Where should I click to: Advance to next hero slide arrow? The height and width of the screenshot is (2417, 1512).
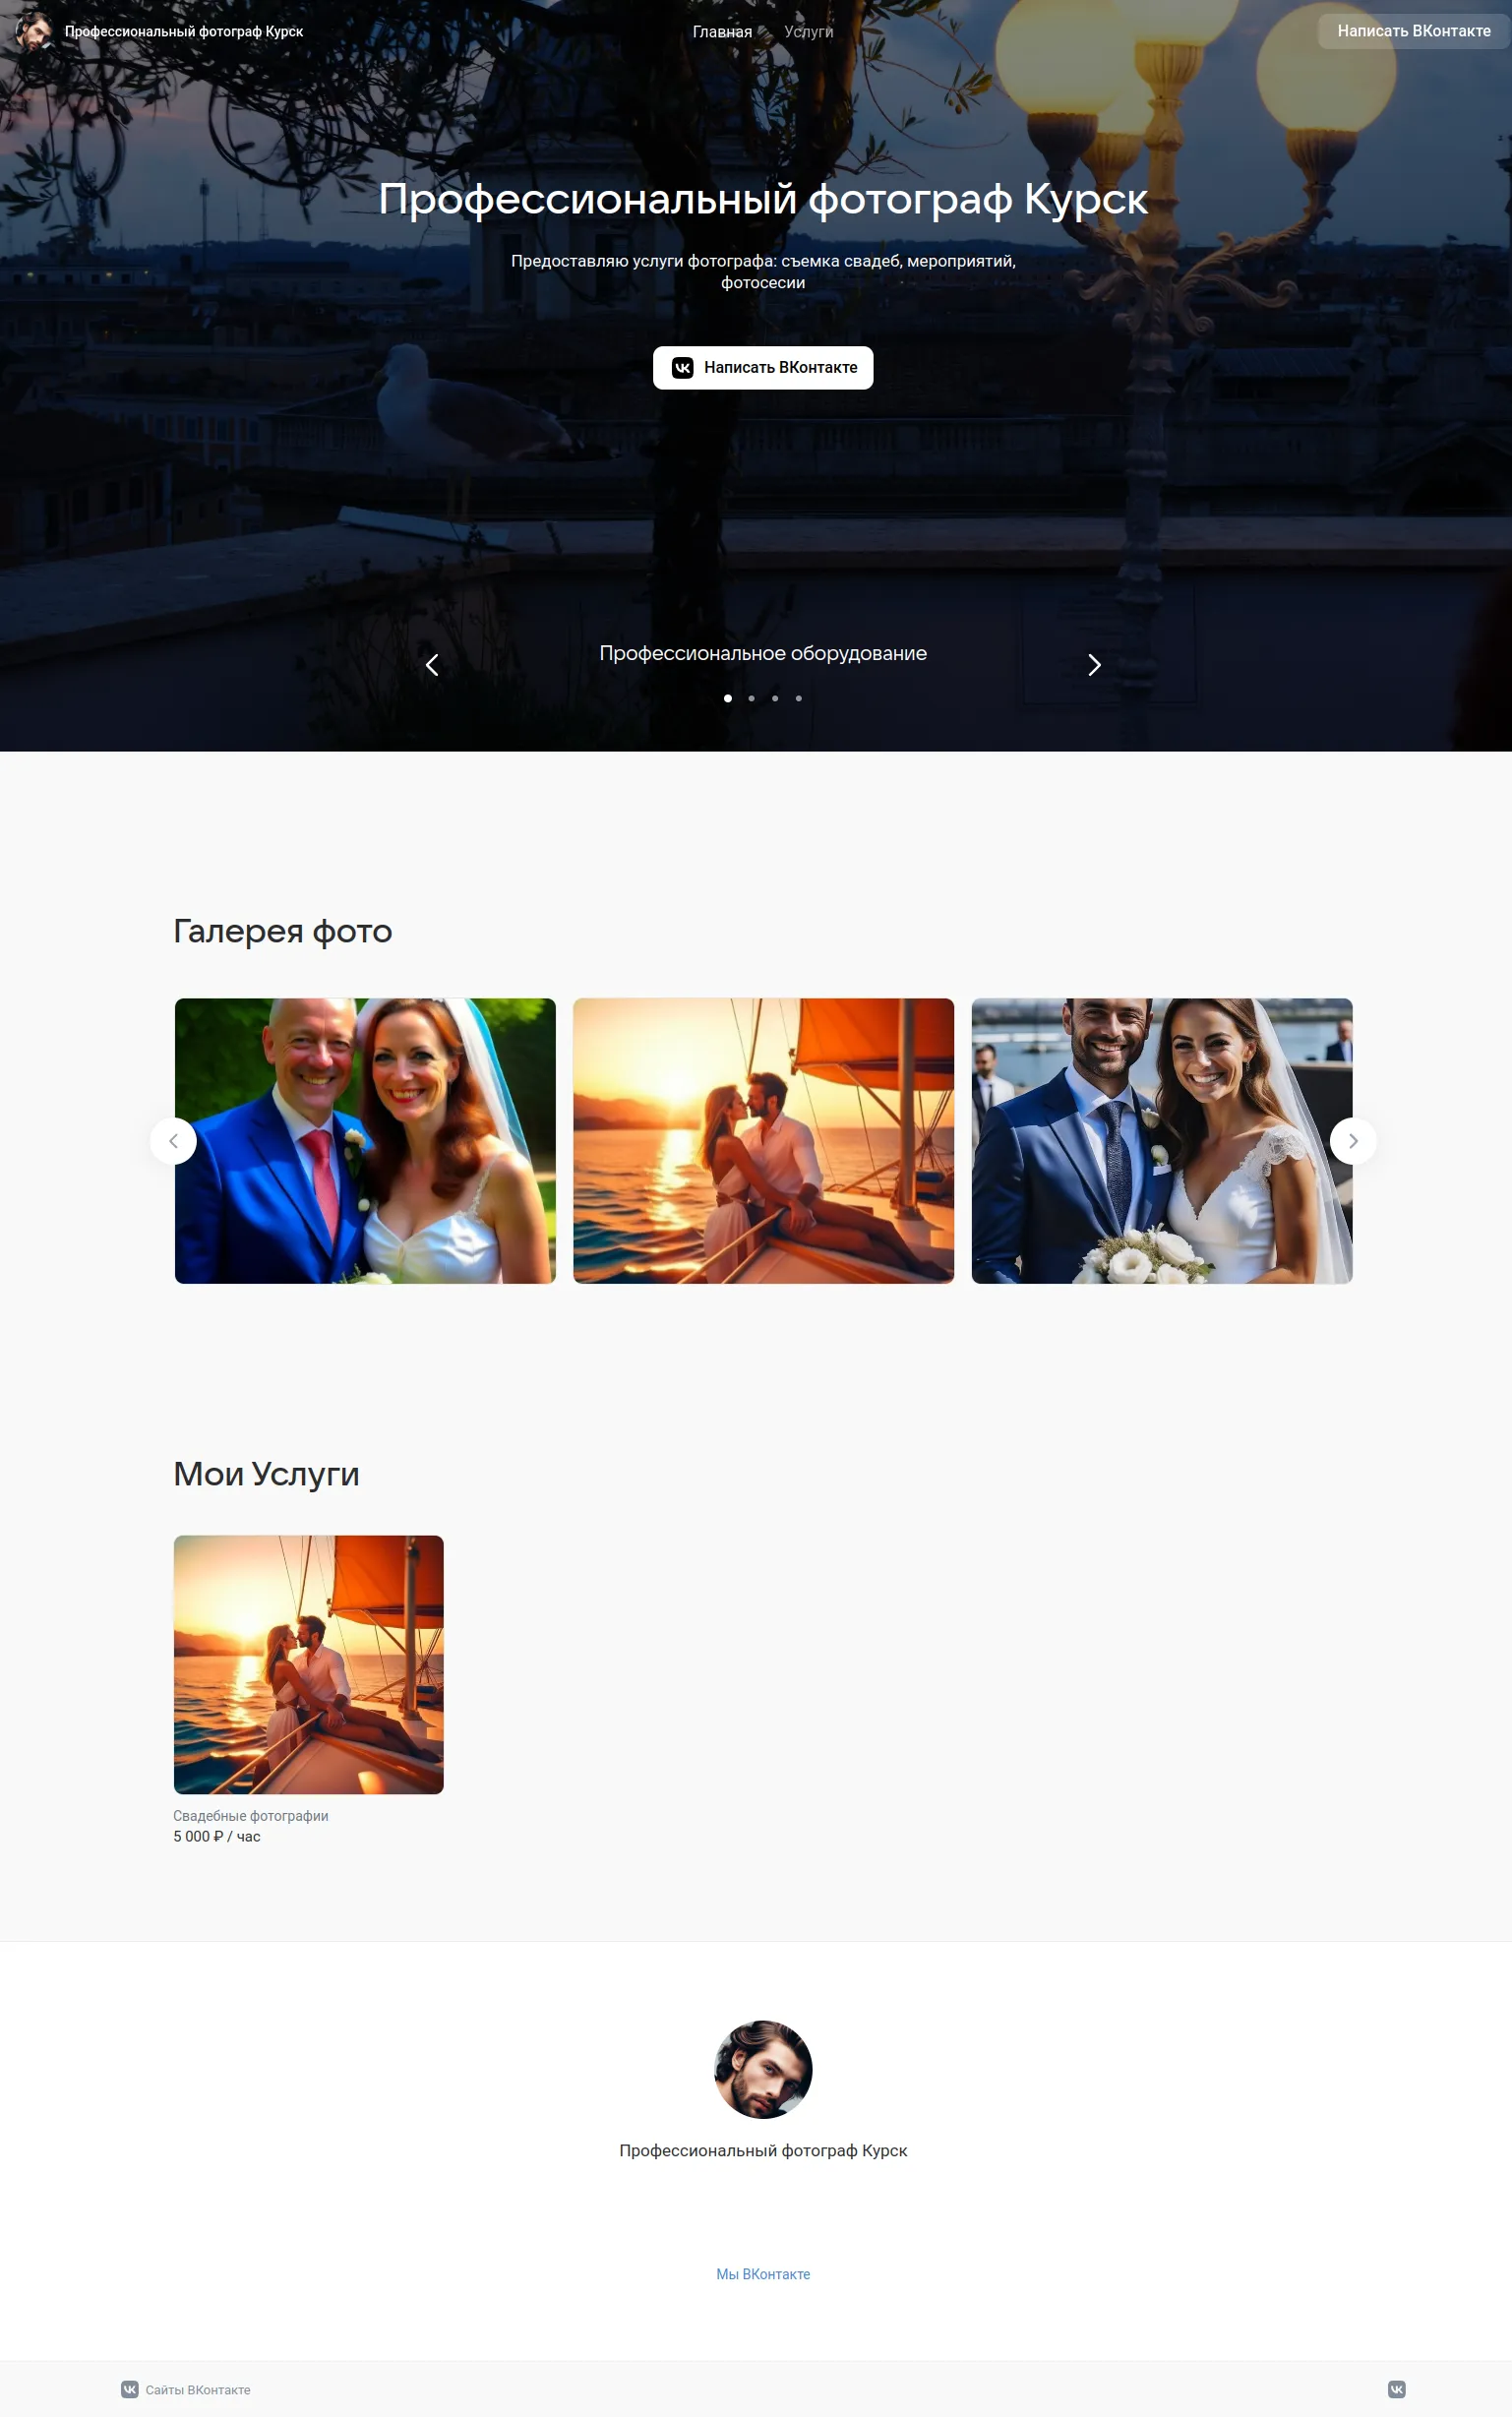[1094, 665]
